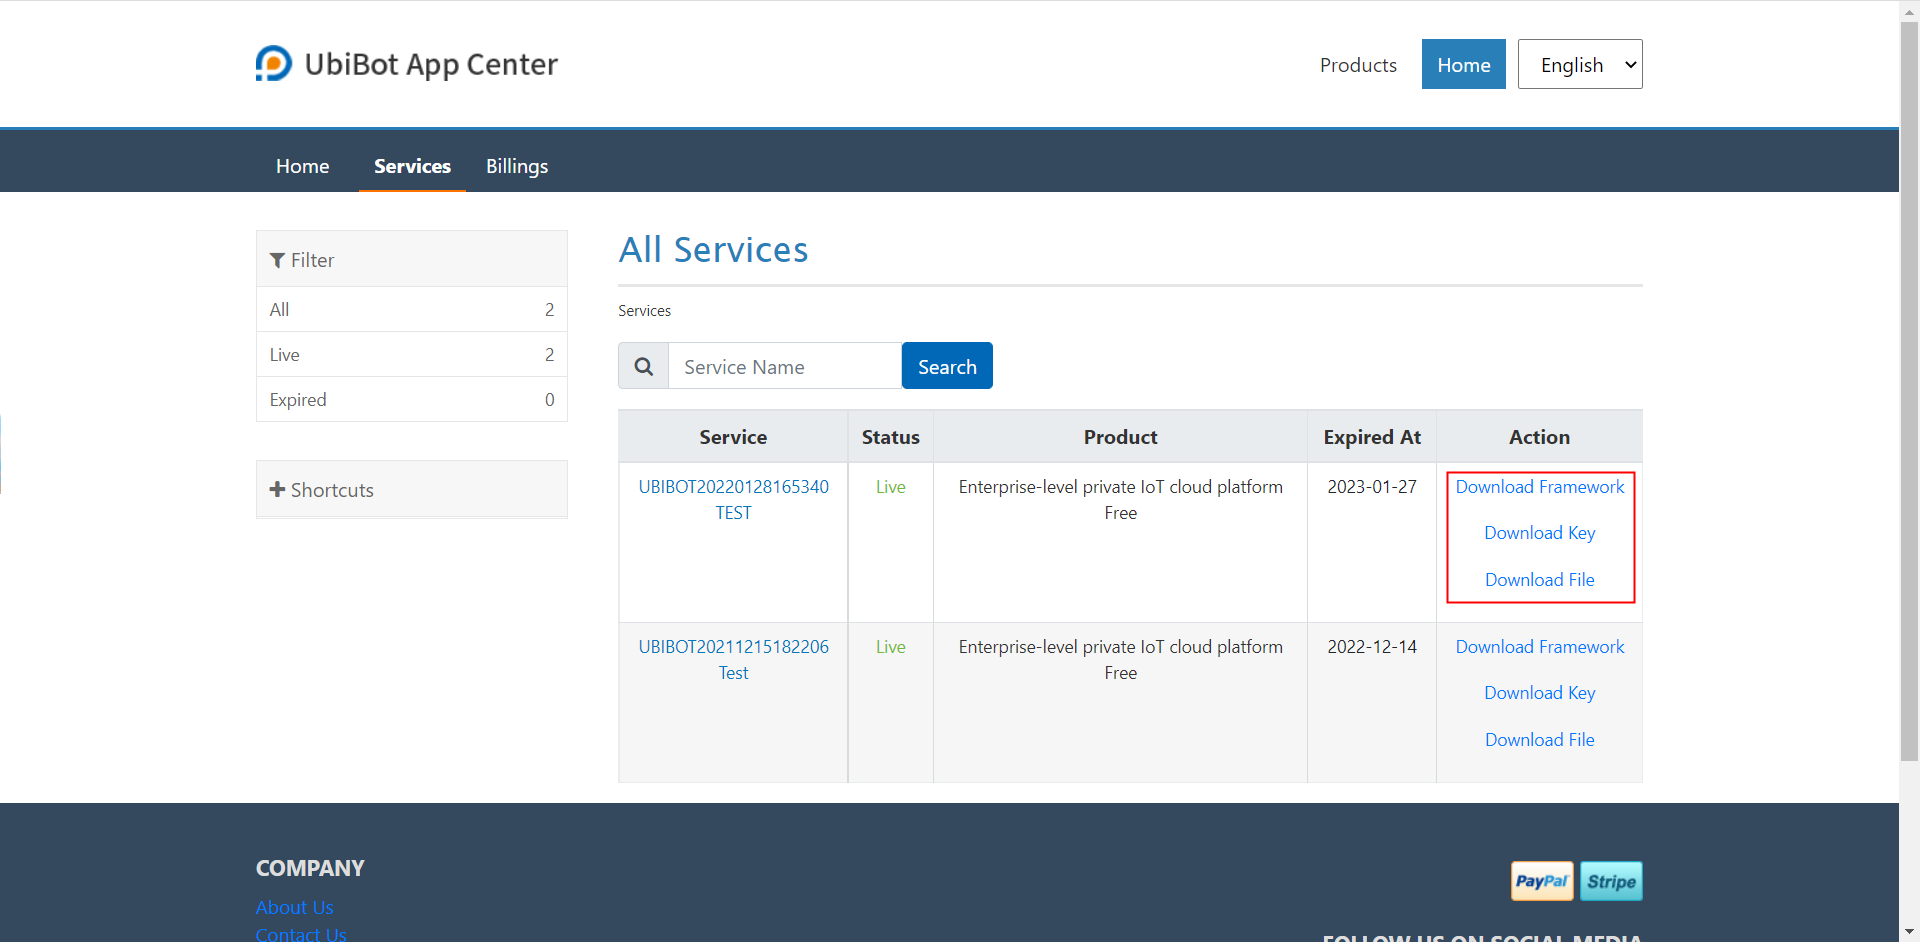Click the Search button
1920x942 pixels.
coord(947,366)
